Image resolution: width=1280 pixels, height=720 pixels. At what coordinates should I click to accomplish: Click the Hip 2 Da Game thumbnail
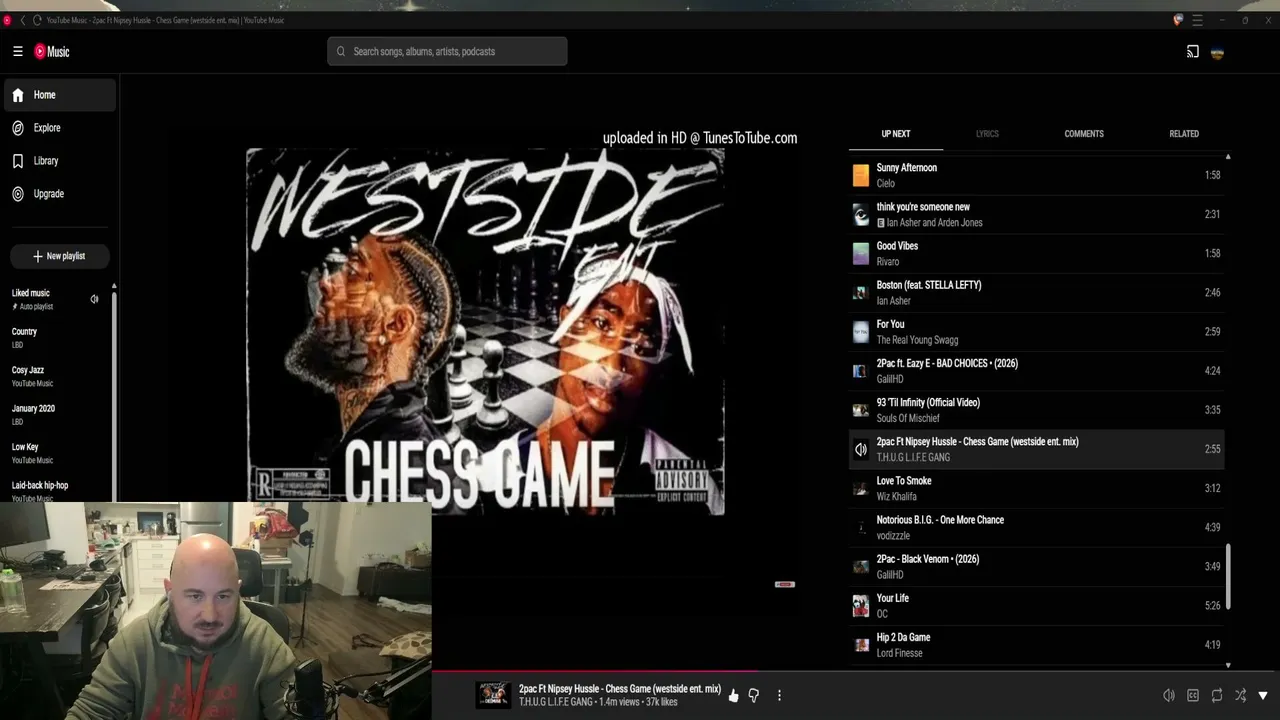tap(860, 645)
